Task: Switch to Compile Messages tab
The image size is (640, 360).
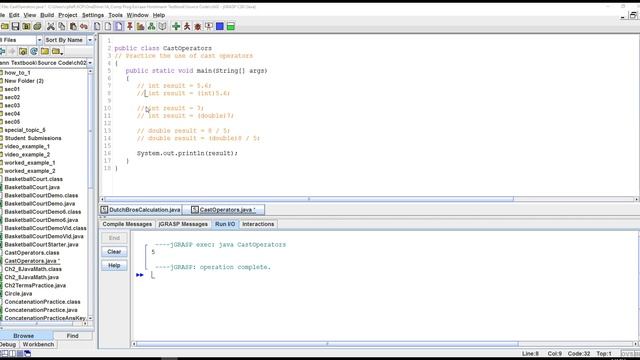Action: pos(127,224)
